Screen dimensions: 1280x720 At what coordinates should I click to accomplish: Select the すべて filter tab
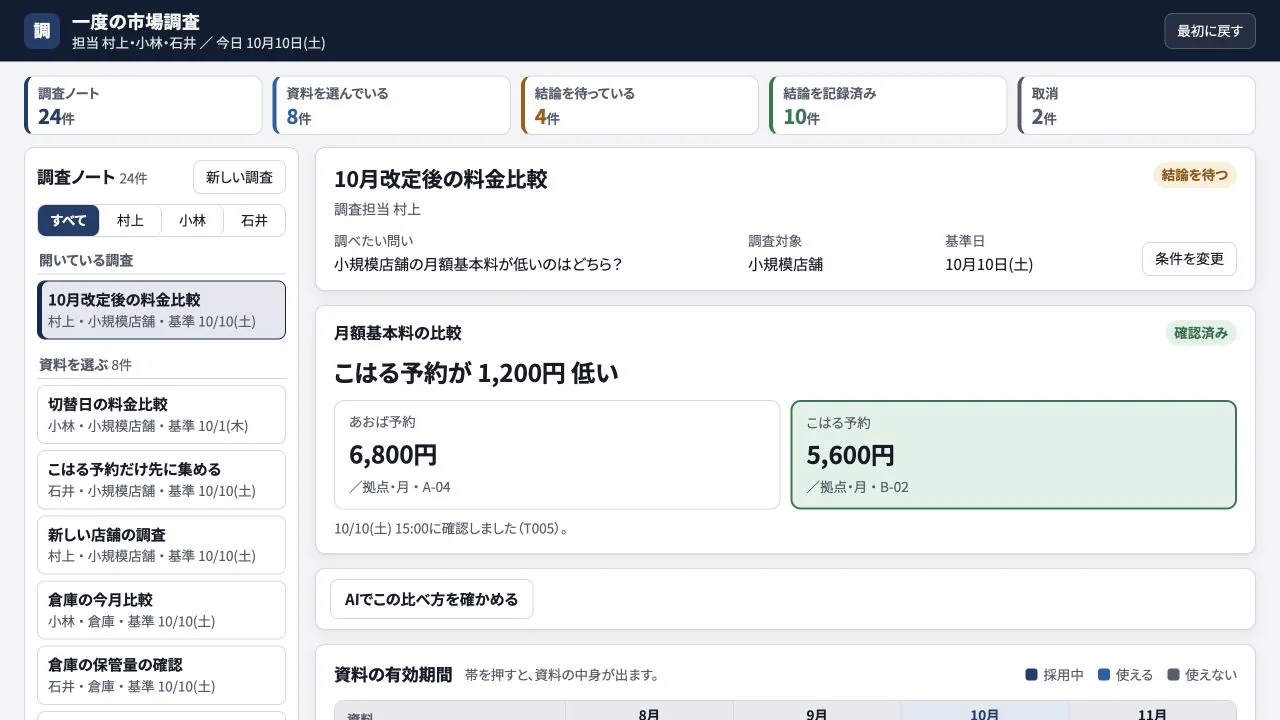[69, 221]
